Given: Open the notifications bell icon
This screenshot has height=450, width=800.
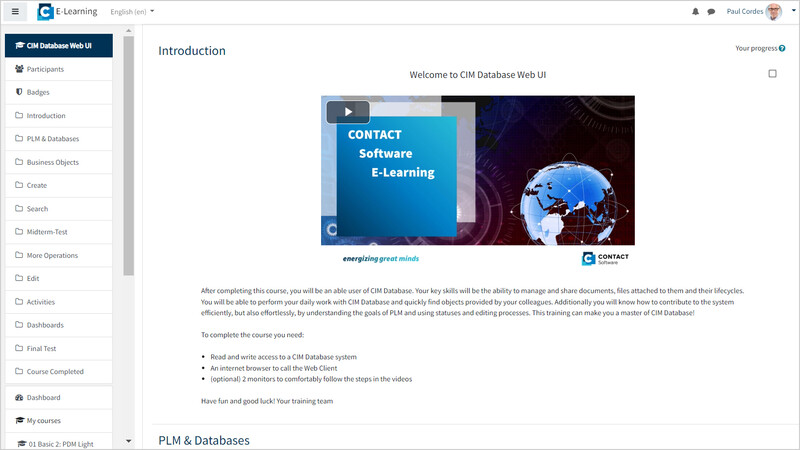Looking at the screenshot, I should pos(695,11).
